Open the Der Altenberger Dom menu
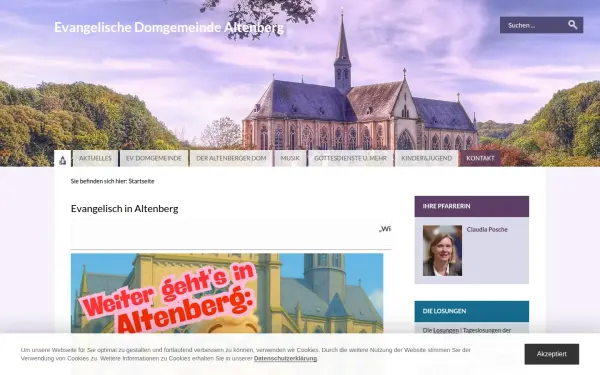The height and width of the screenshot is (375, 600). point(231,158)
